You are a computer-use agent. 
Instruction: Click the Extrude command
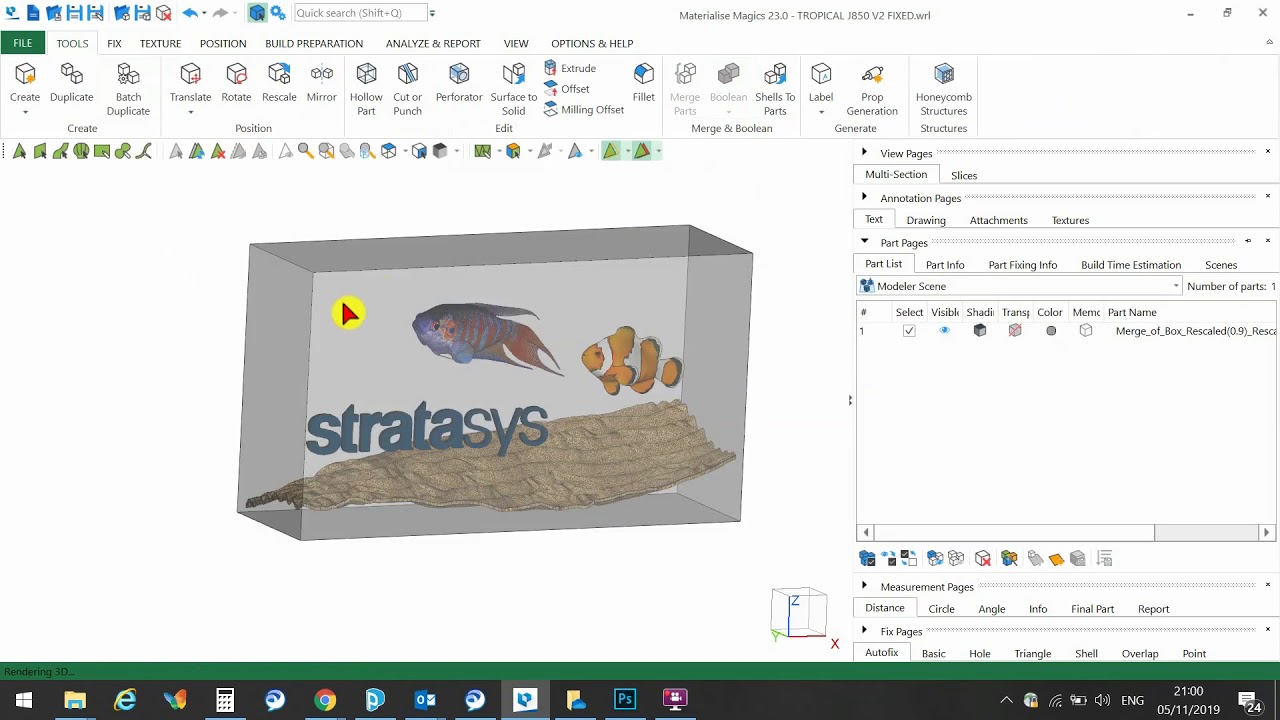coord(570,68)
